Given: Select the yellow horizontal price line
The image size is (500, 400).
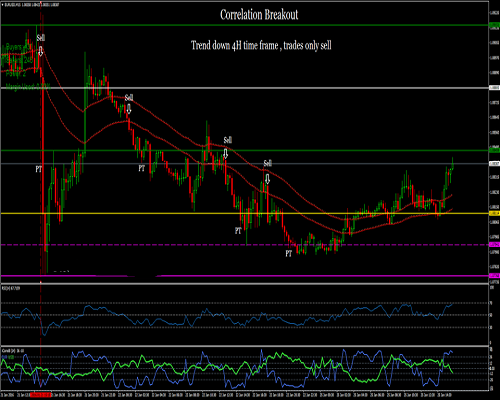Looking at the screenshot, I should pos(244,213).
